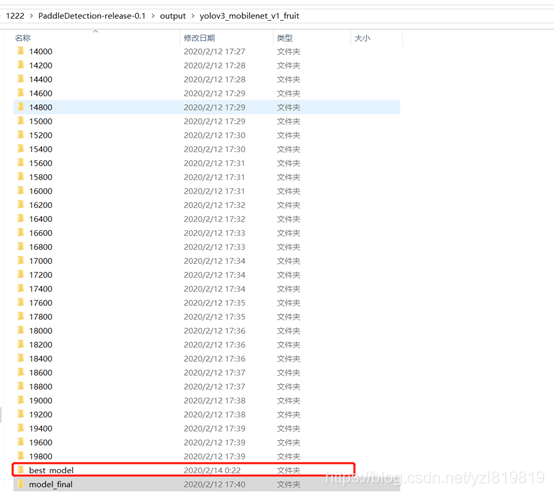Select the folder icon for 15400
Viewport: 554px width, 496px height.
click(21, 149)
